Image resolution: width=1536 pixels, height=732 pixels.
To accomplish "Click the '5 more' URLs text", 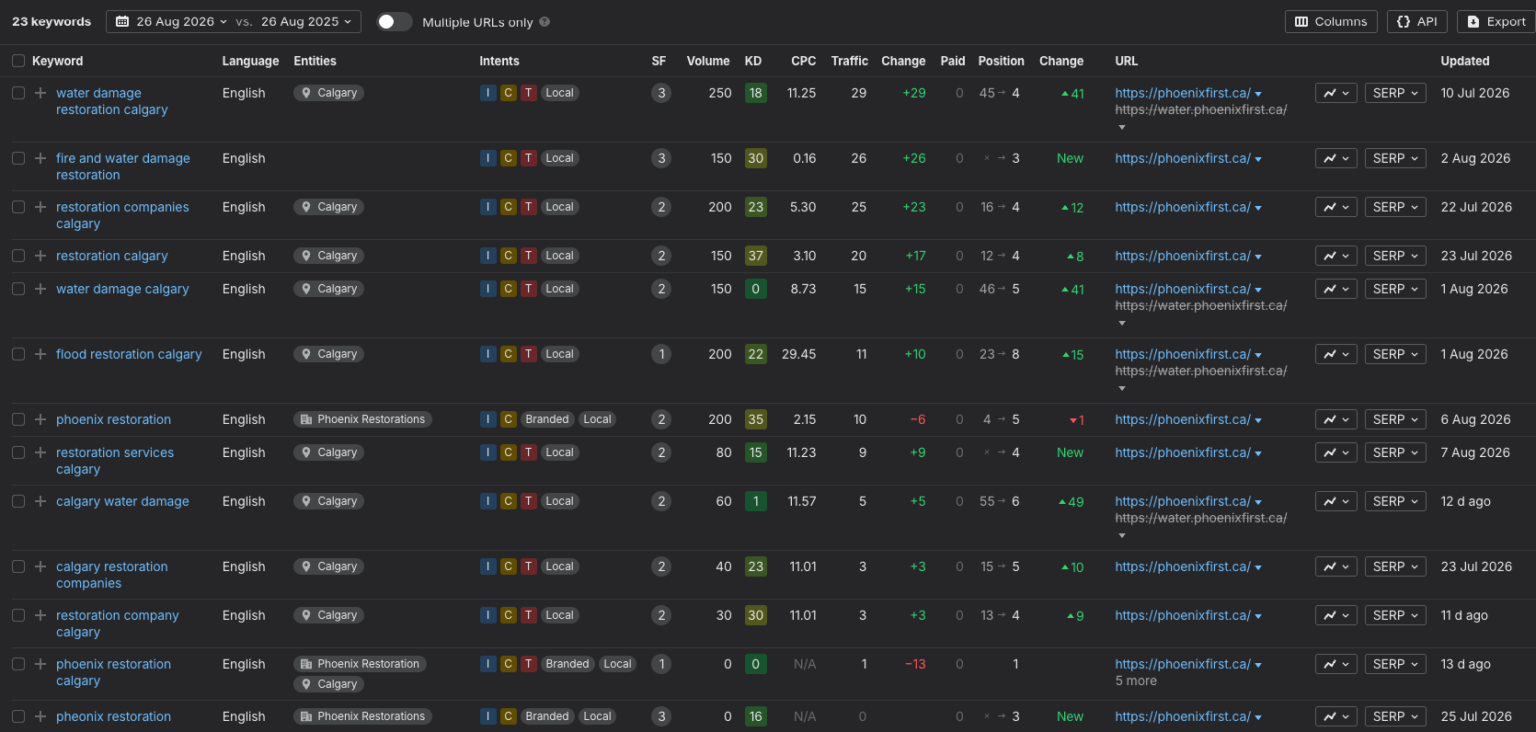I will [1136, 681].
